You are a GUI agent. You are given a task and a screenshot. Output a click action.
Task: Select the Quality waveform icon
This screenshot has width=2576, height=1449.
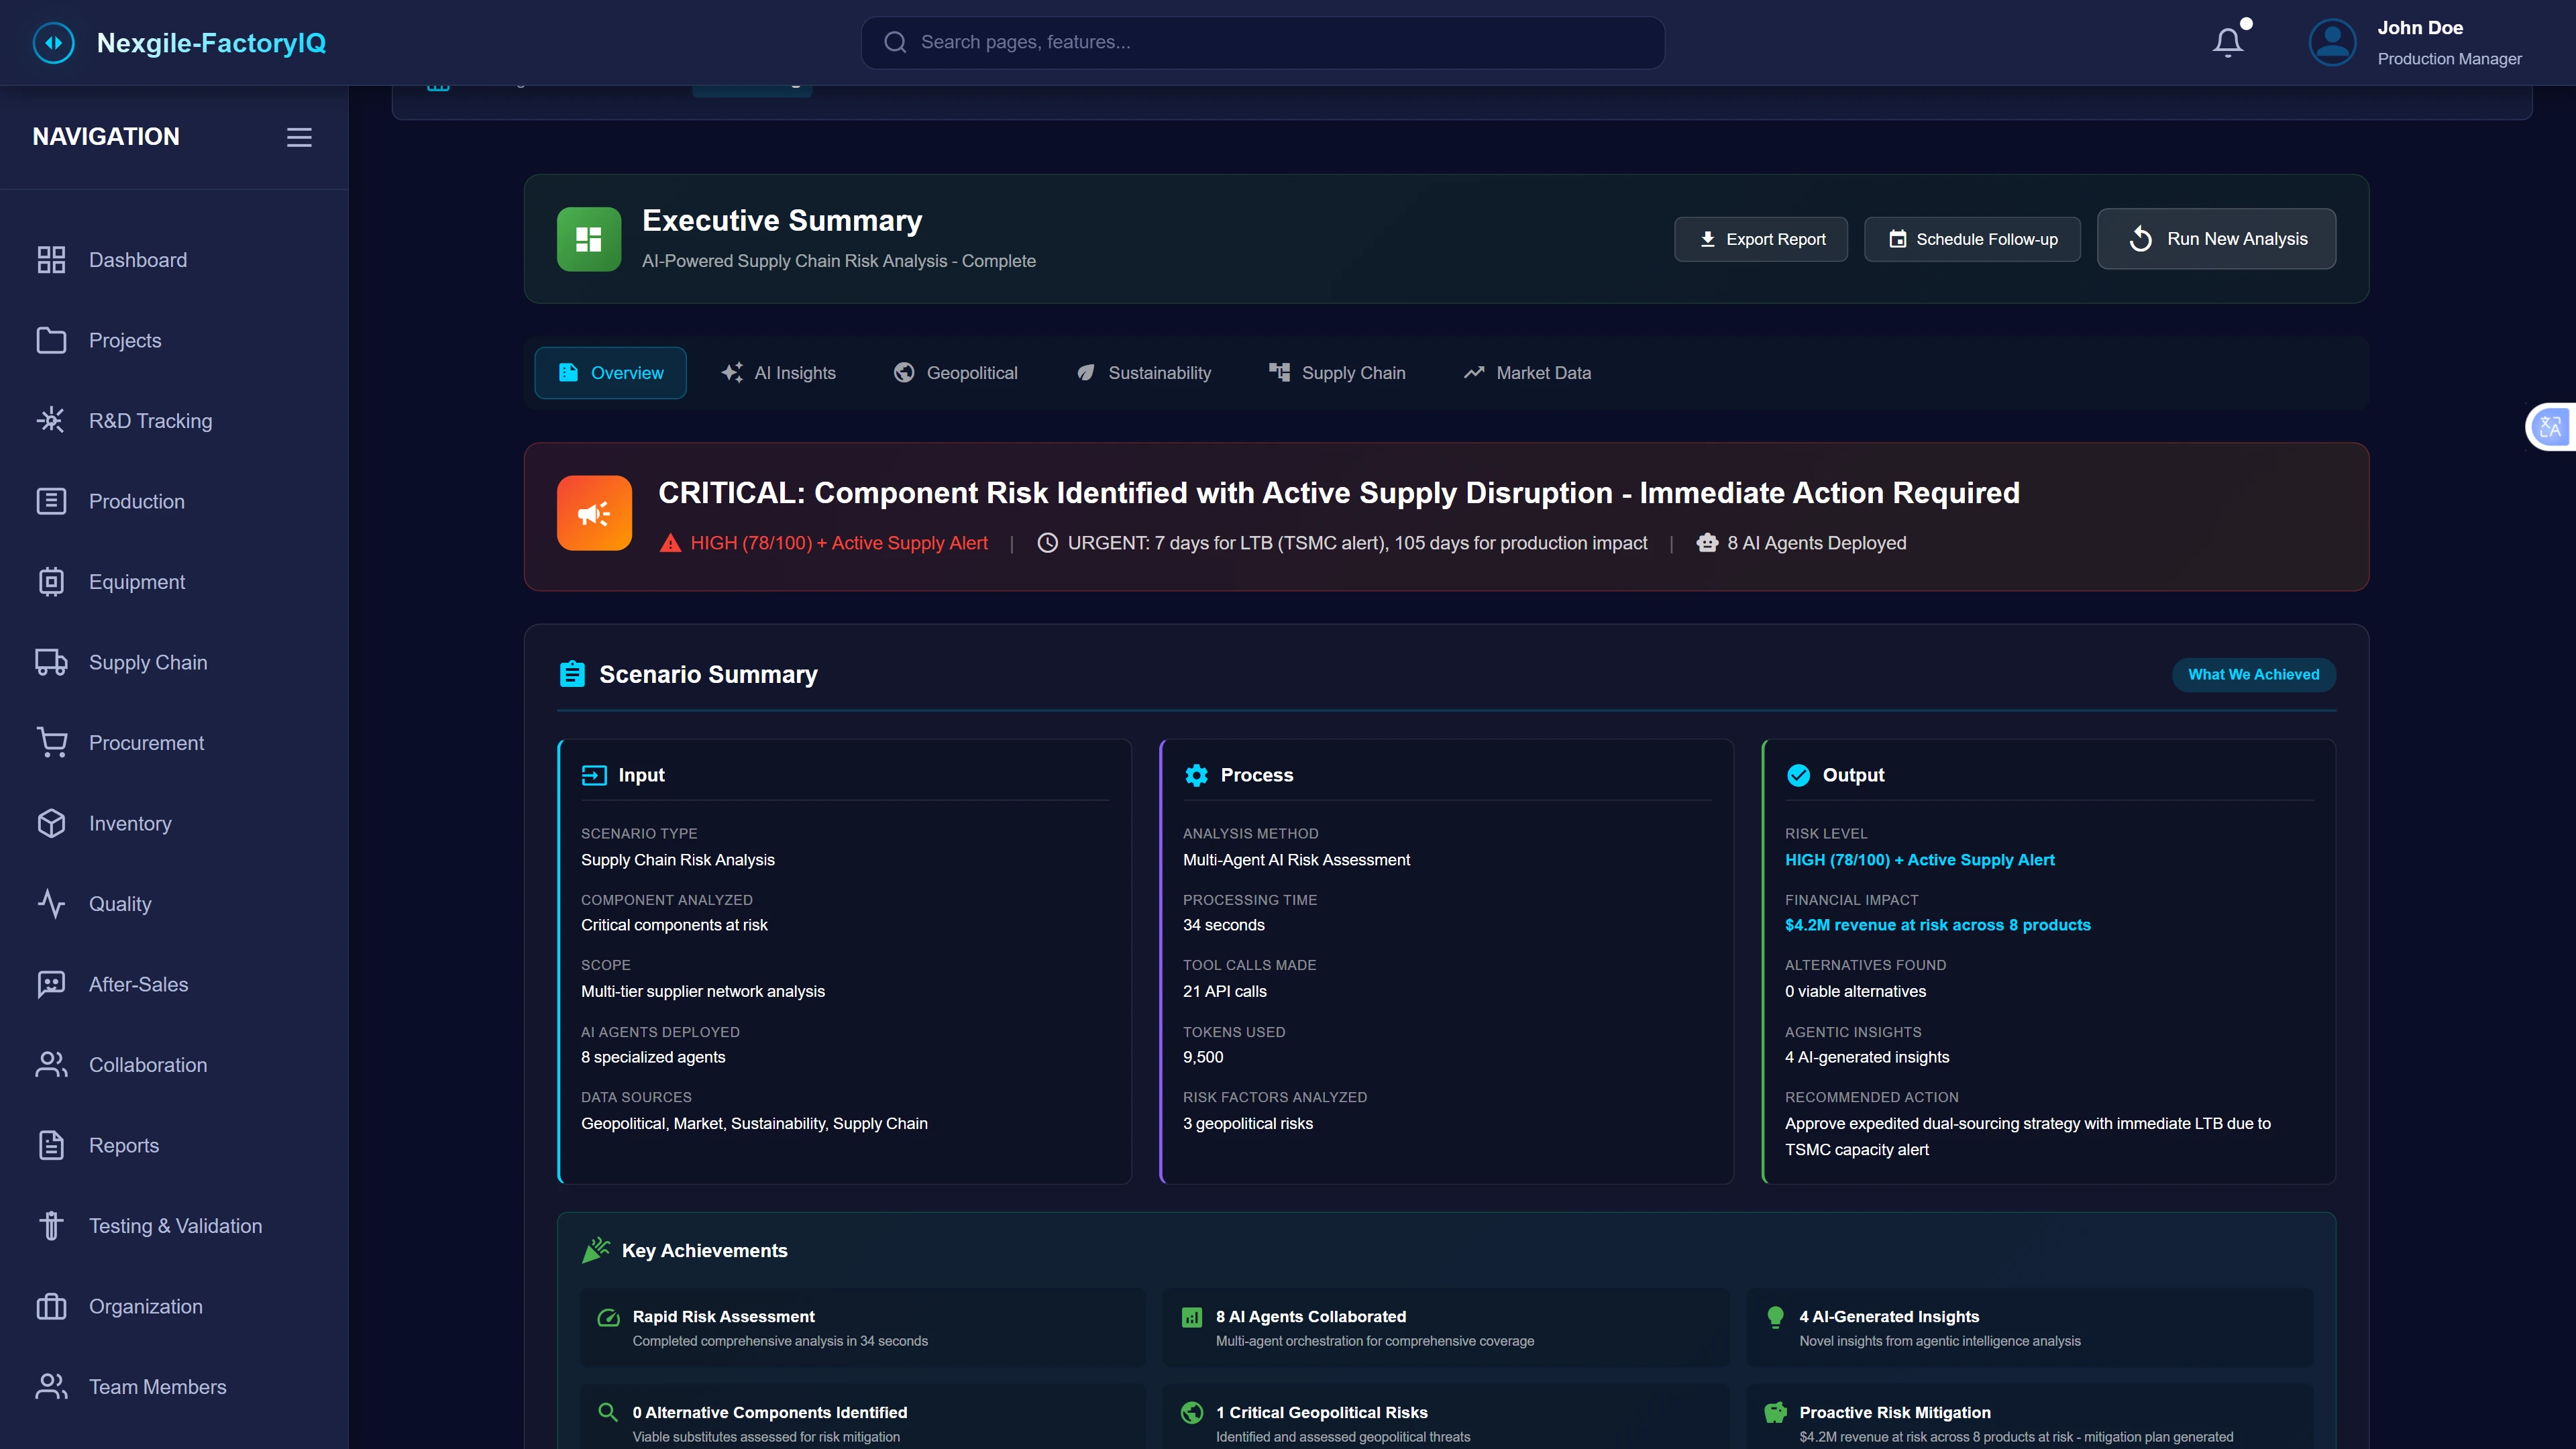(51, 904)
